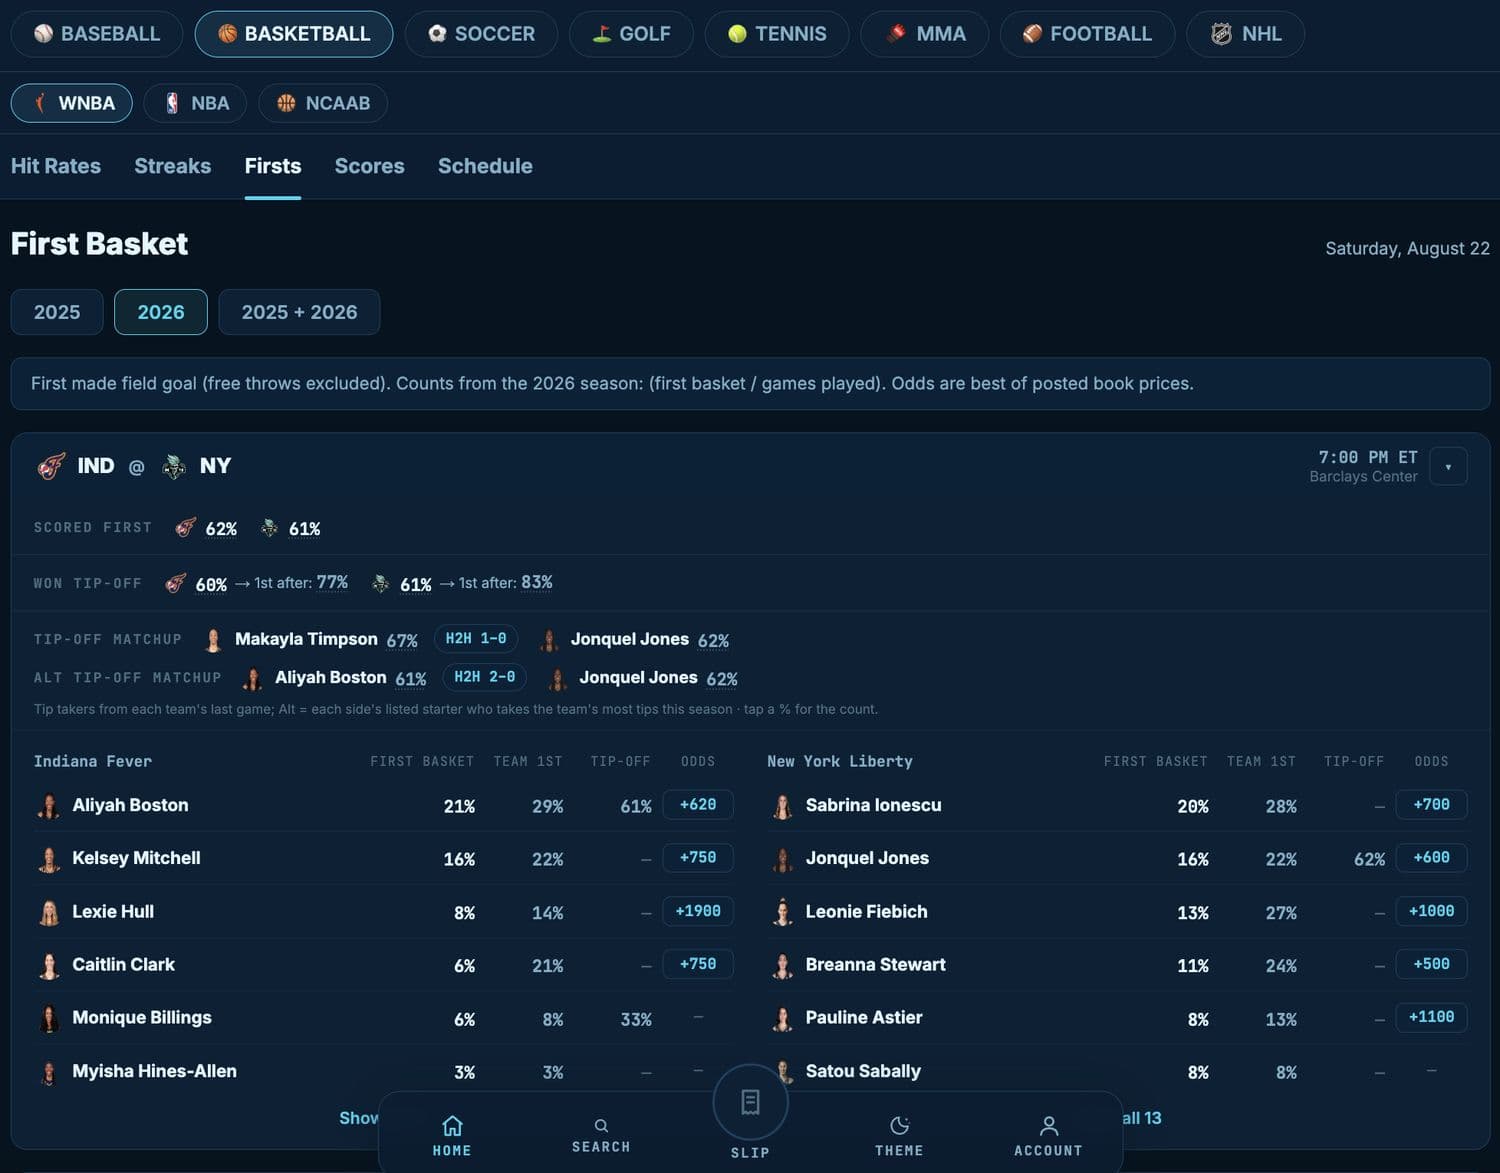Click Lexie Hull +1900 odds button
Screen dimensions: 1500x1173
698,911
